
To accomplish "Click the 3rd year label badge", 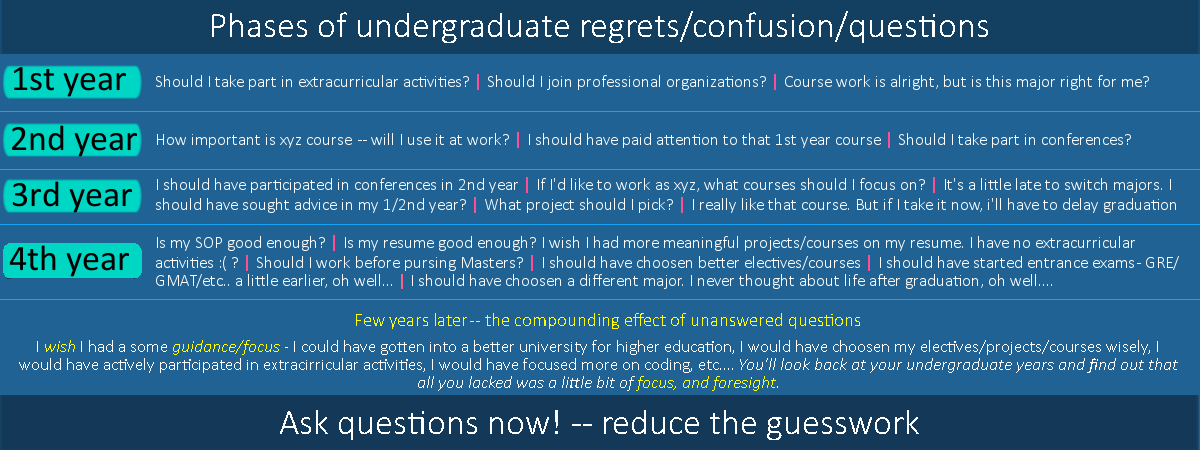I will tap(70, 196).
